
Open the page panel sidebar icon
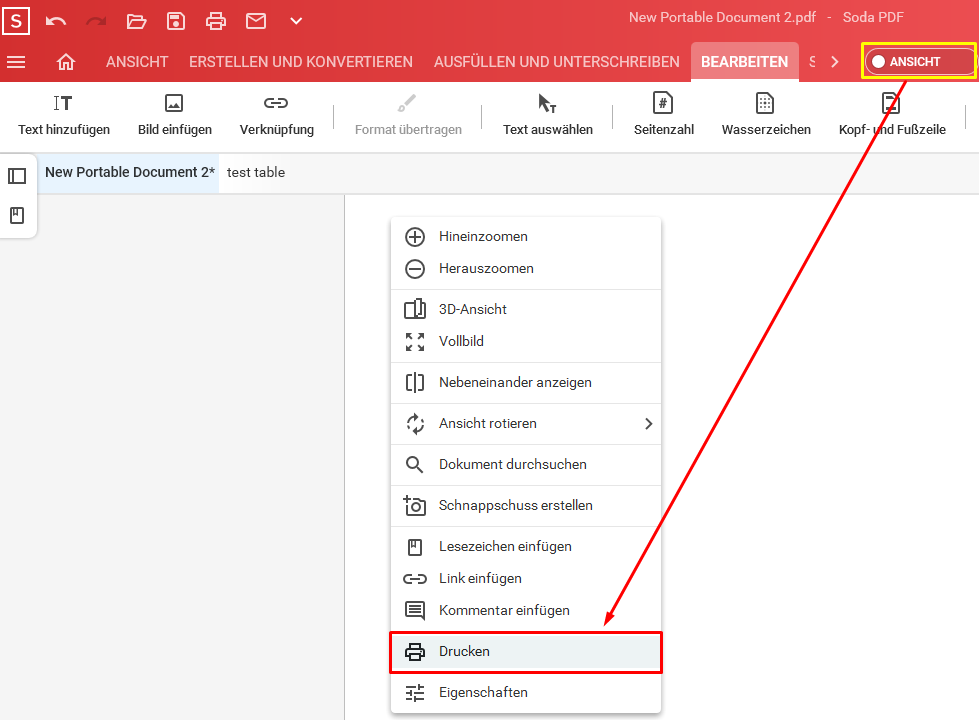click(17, 176)
